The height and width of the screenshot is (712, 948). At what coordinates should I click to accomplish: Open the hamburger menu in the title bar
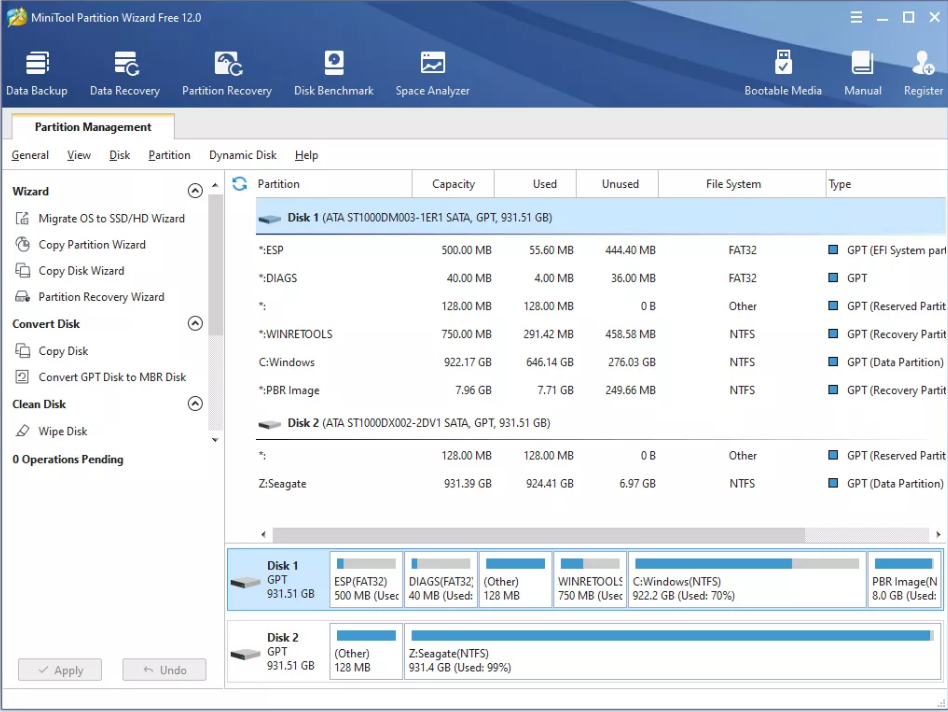(x=856, y=17)
